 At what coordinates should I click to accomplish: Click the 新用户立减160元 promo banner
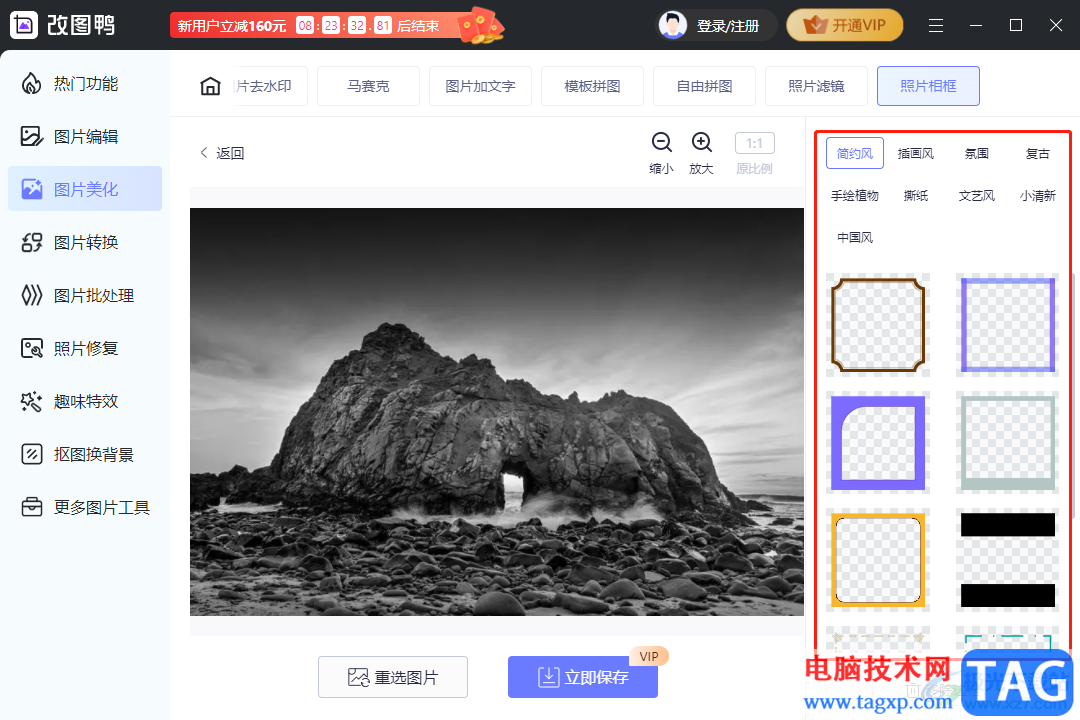pyautogui.click(x=336, y=25)
